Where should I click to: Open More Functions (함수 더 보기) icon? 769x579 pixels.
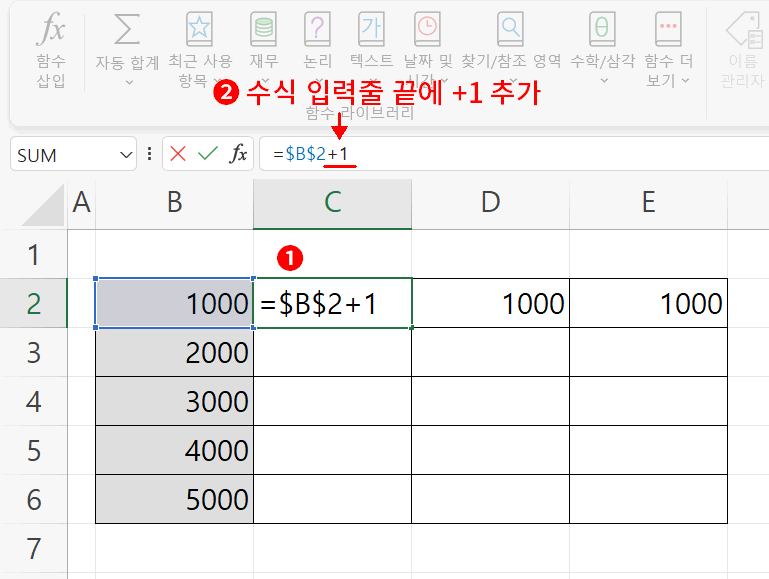point(668,29)
